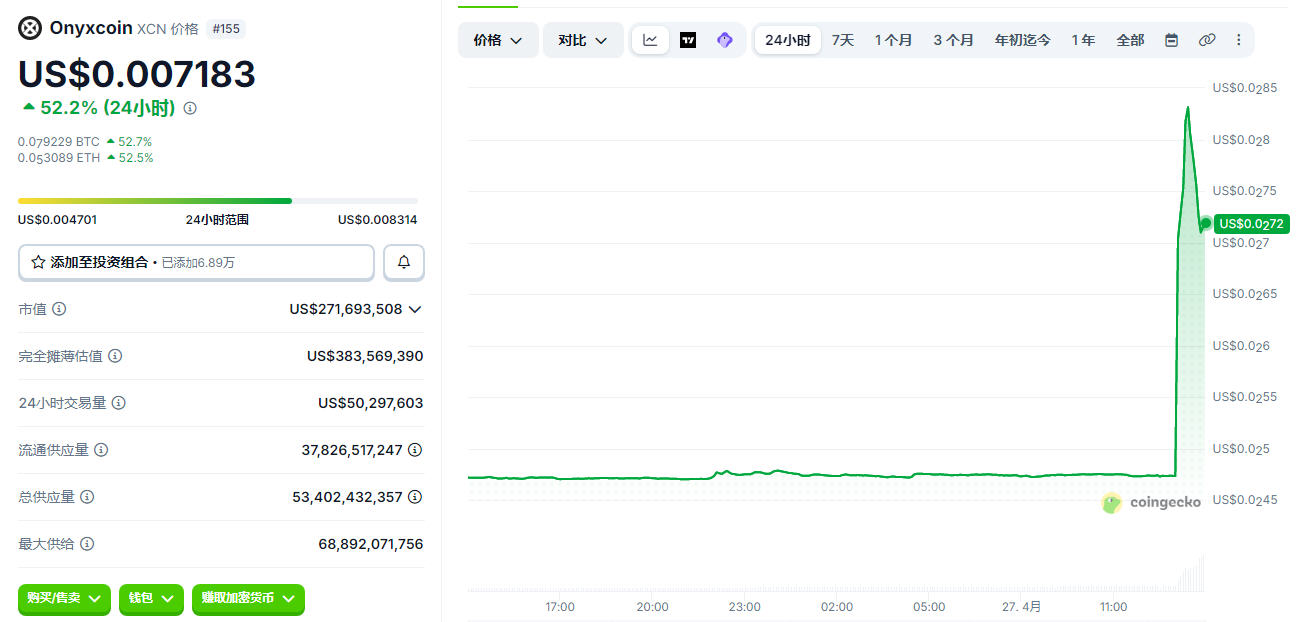Viewport: 1302px width, 622px height.
Task: Click the US$383,569,390 valuation value
Action: (x=365, y=356)
